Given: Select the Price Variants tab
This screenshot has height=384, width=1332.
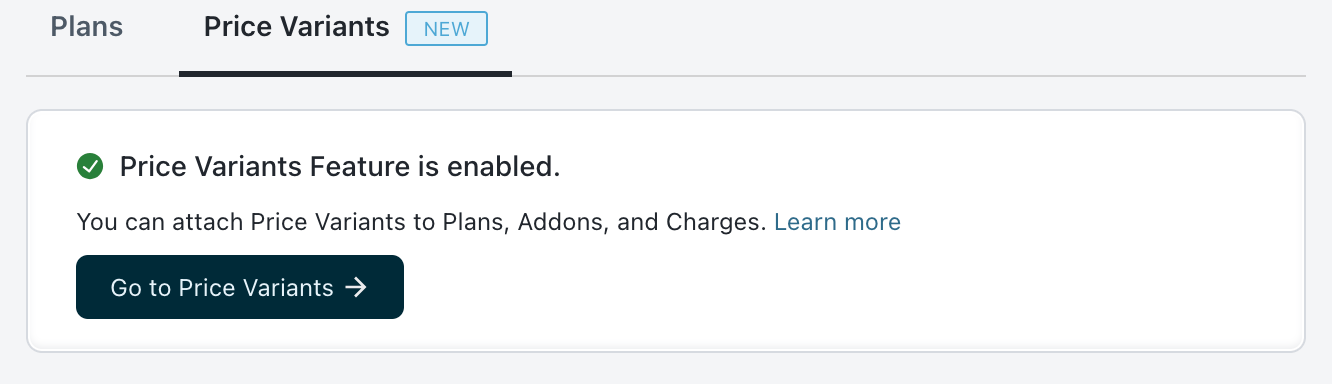Looking at the screenshot, I should pyautogui.click(x=297, y=27).
